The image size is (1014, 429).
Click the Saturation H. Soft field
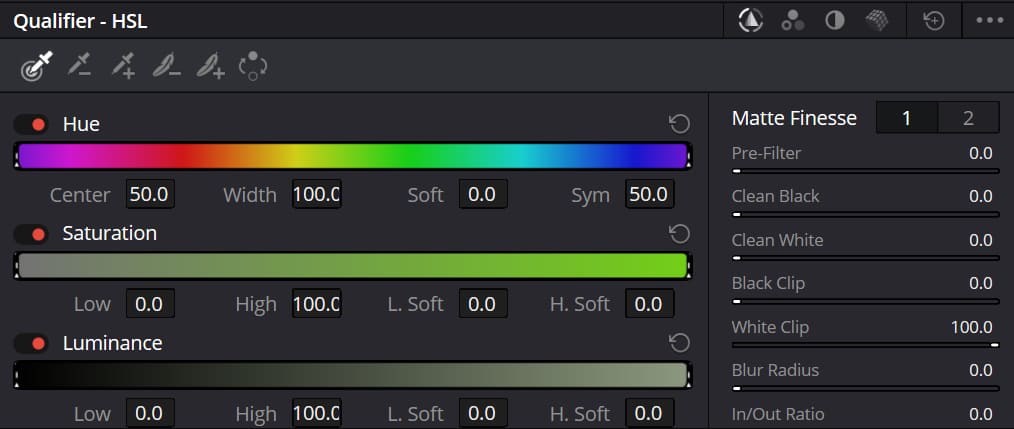649,304
